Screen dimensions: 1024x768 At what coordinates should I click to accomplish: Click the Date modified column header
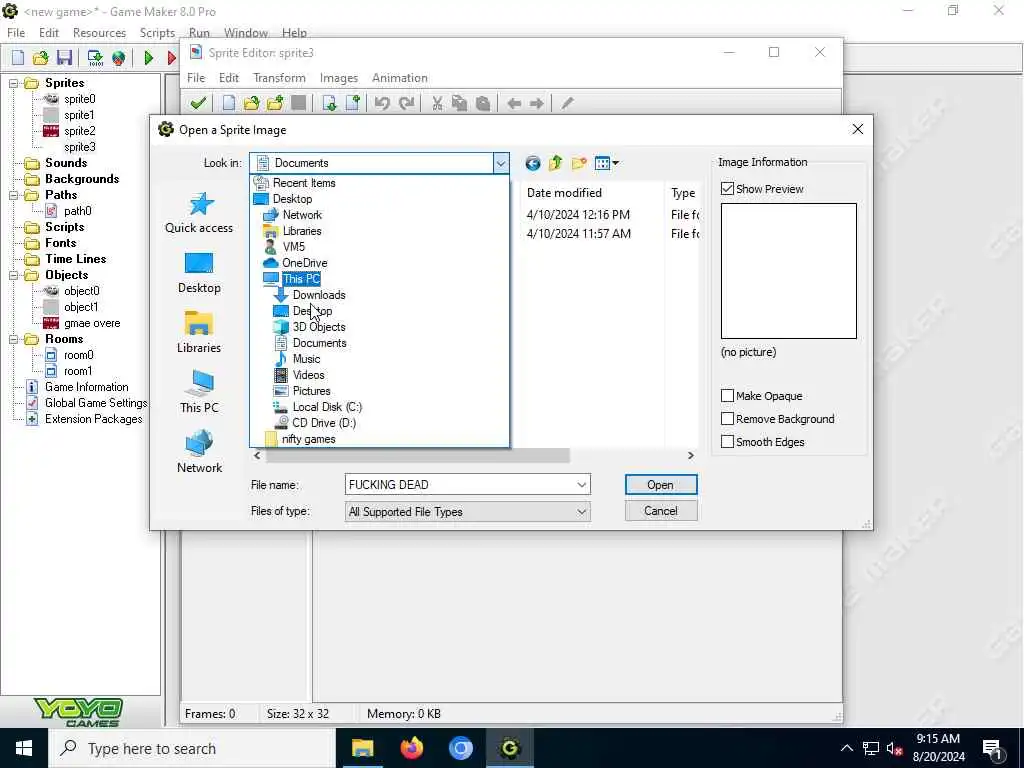click(564, 193)
